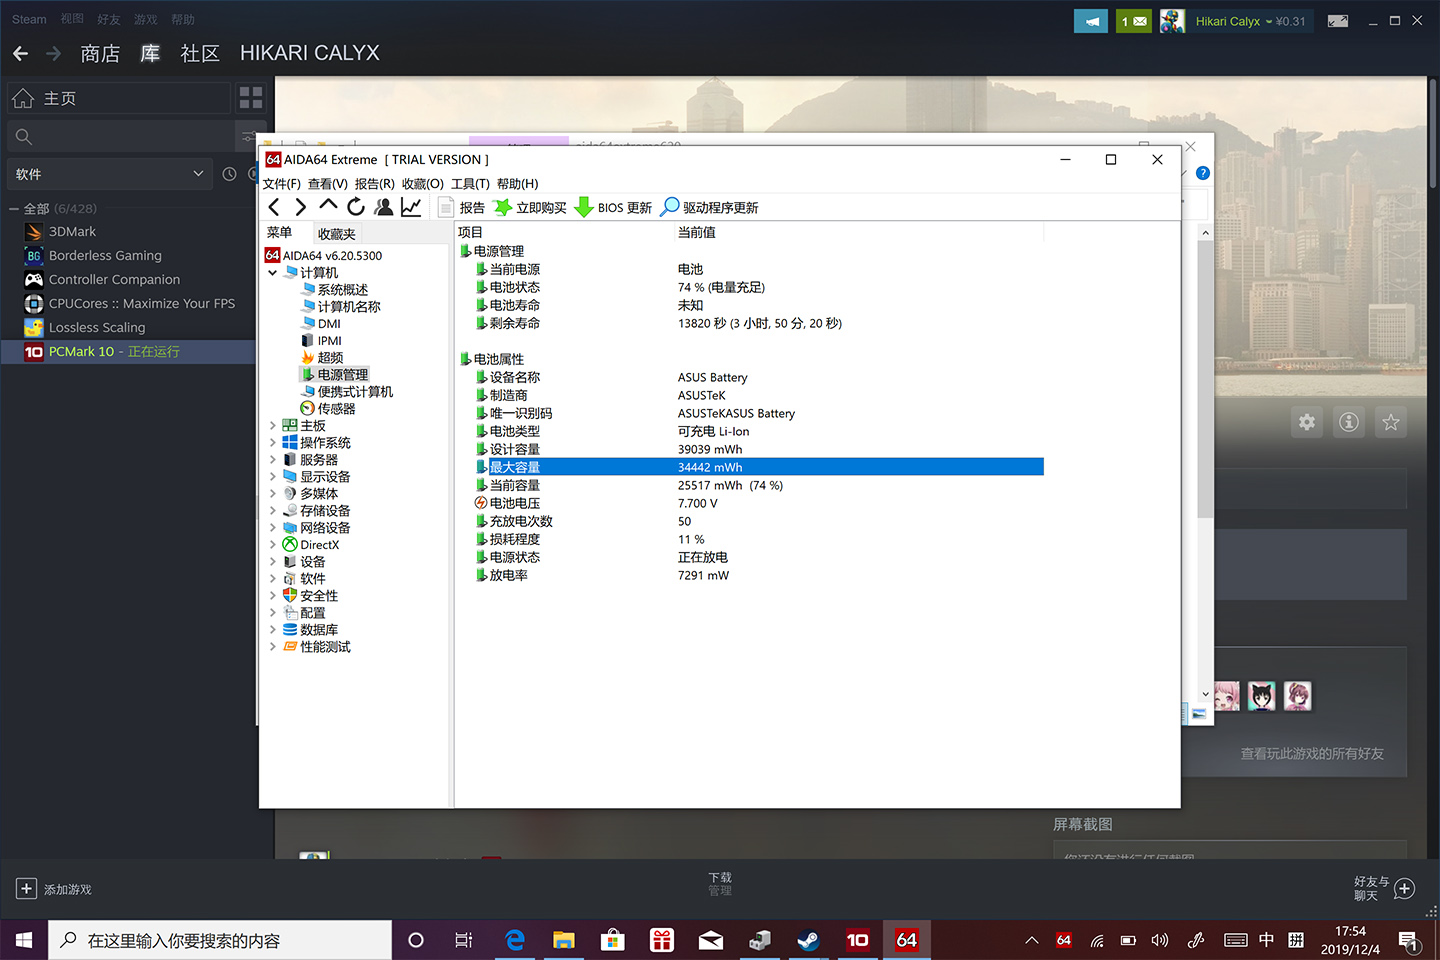This screenshot has height=960, width=1440.
Task: Favorite the game with star icon
Action: [1391, 422]
